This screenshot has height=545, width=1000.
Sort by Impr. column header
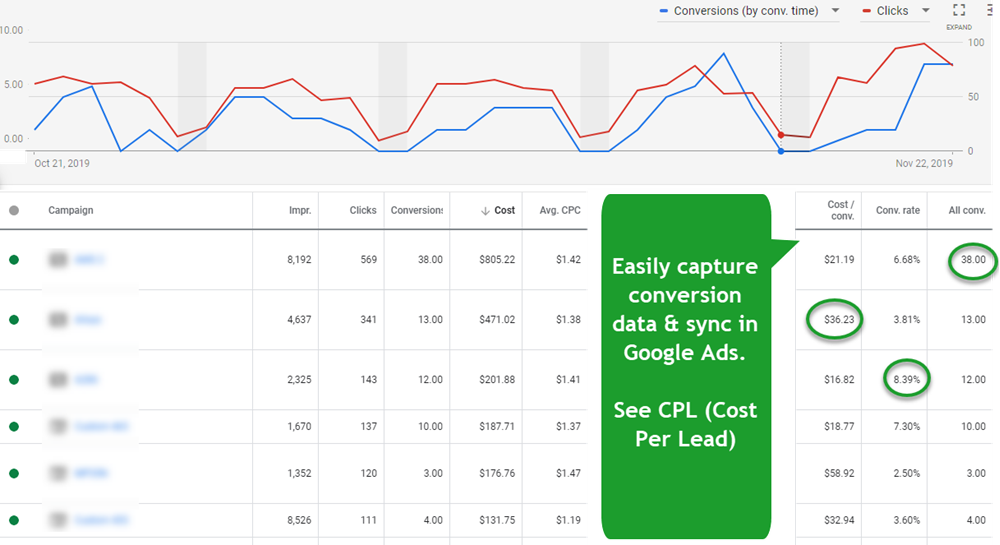point(300,210)
